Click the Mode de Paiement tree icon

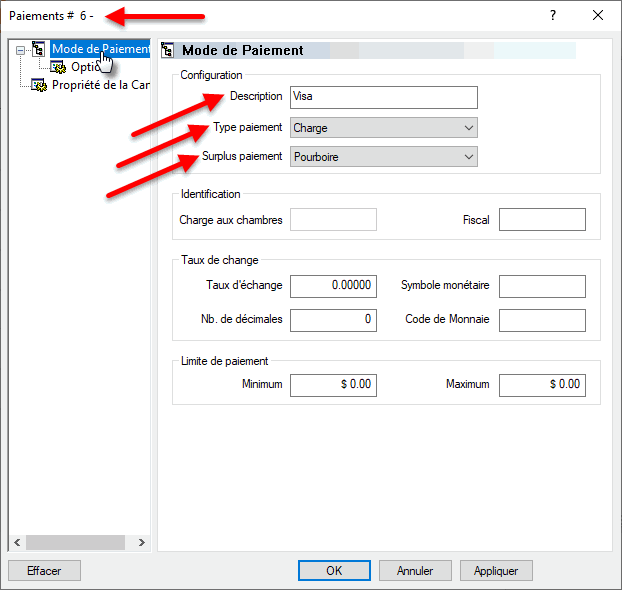click(39, 49)
